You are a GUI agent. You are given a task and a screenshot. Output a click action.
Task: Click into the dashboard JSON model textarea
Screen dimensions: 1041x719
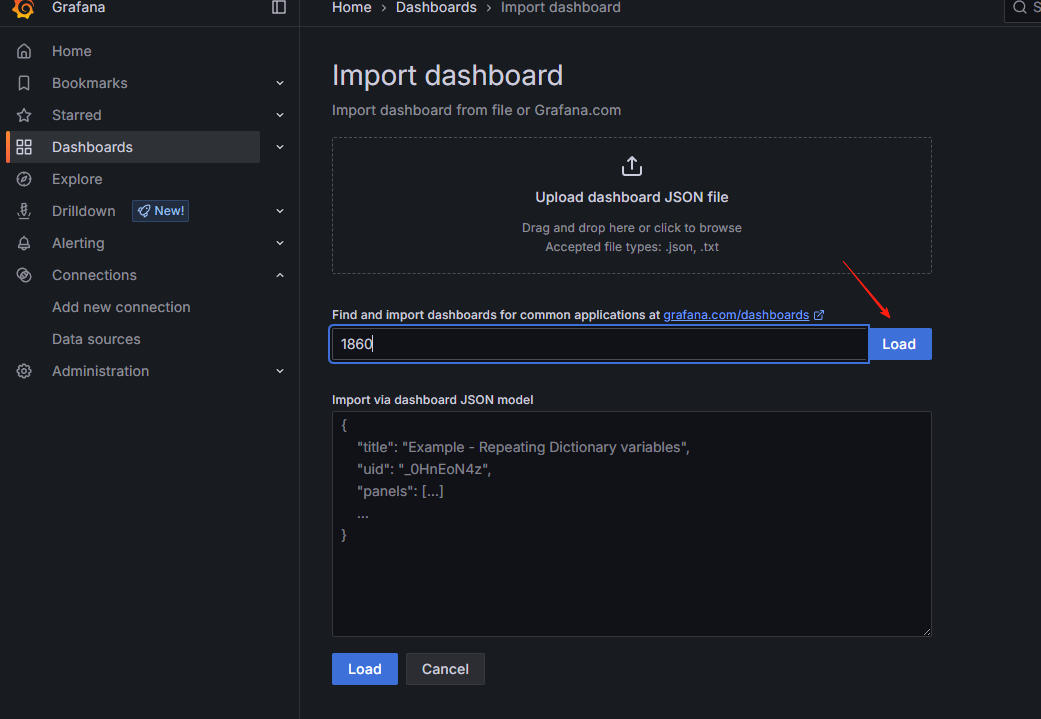pos(632,524)
